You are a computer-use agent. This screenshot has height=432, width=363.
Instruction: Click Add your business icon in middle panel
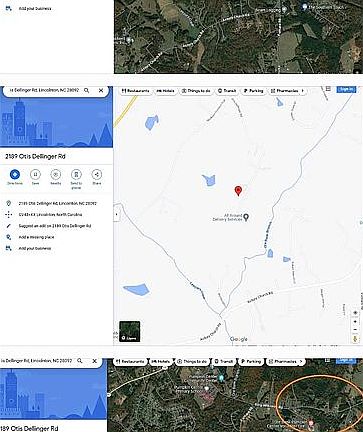[9, 248]
